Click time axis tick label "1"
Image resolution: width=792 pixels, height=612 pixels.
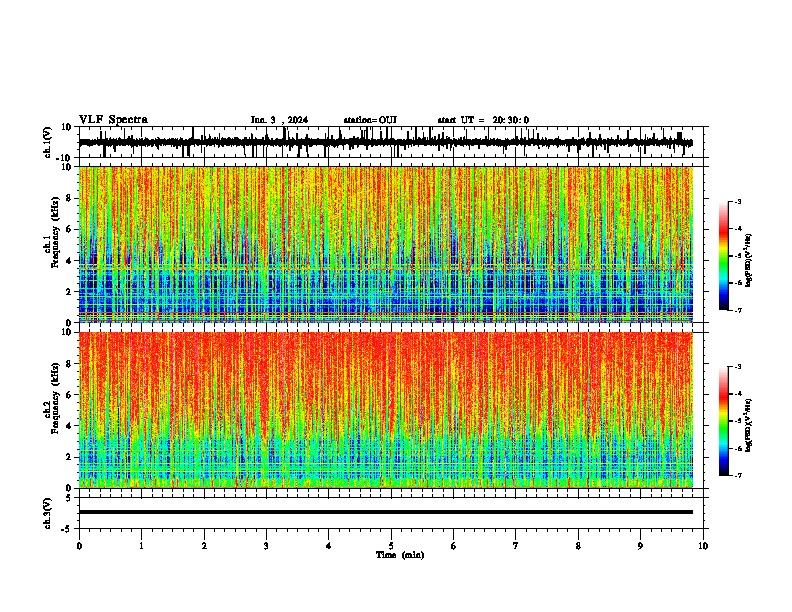(141, 546)
